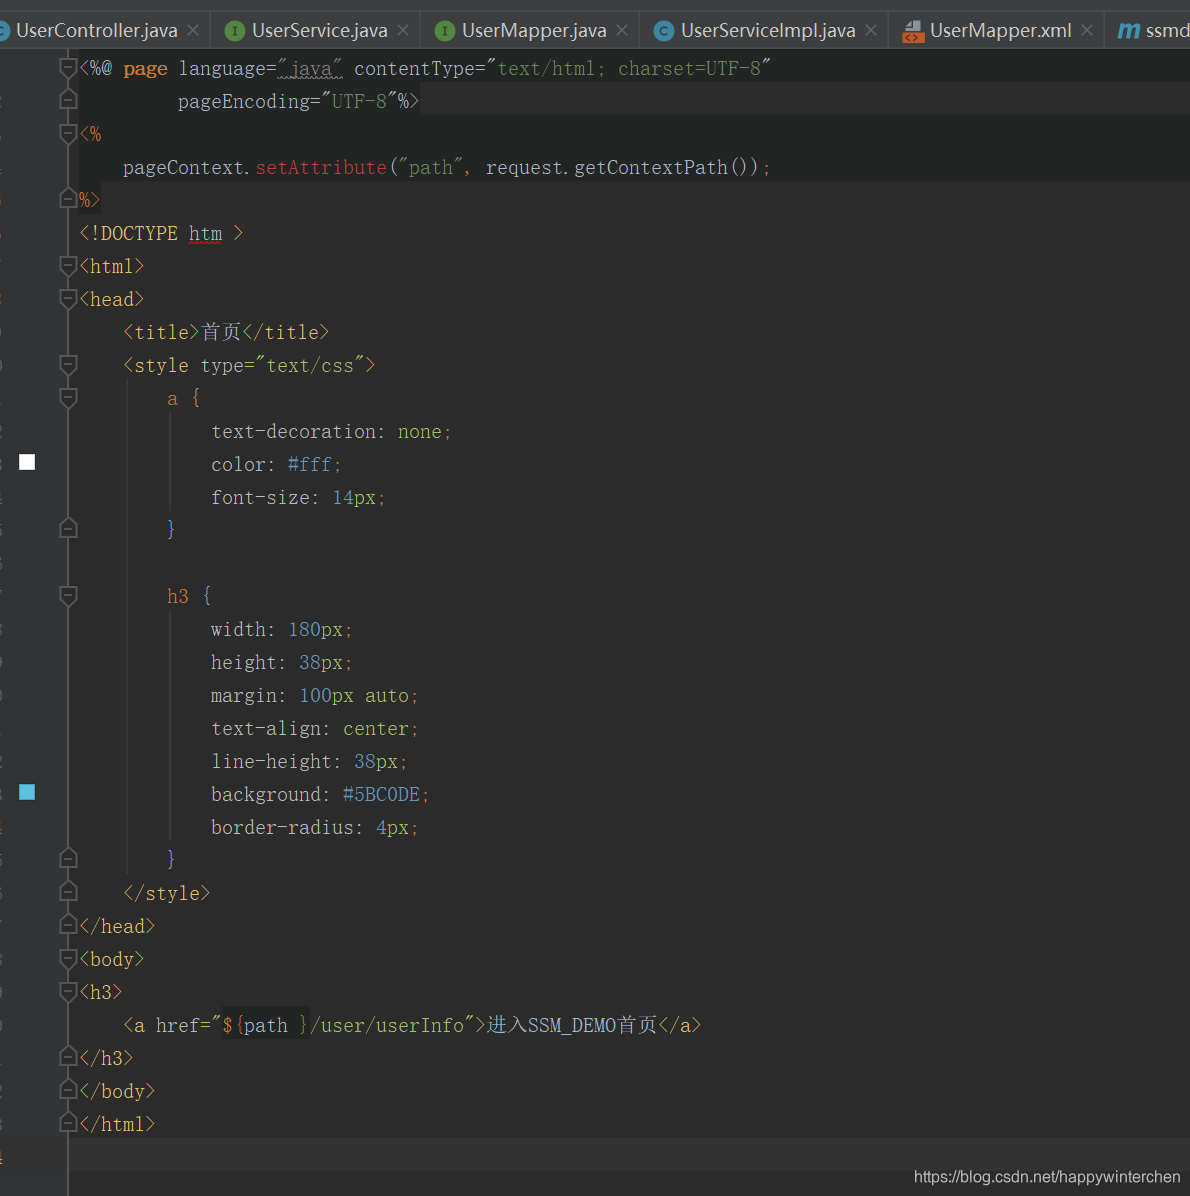Viewport: 1190px width, 1196px height.
Task: Switch to the UserMapper.java tab
Action: (x=534, y=31)
